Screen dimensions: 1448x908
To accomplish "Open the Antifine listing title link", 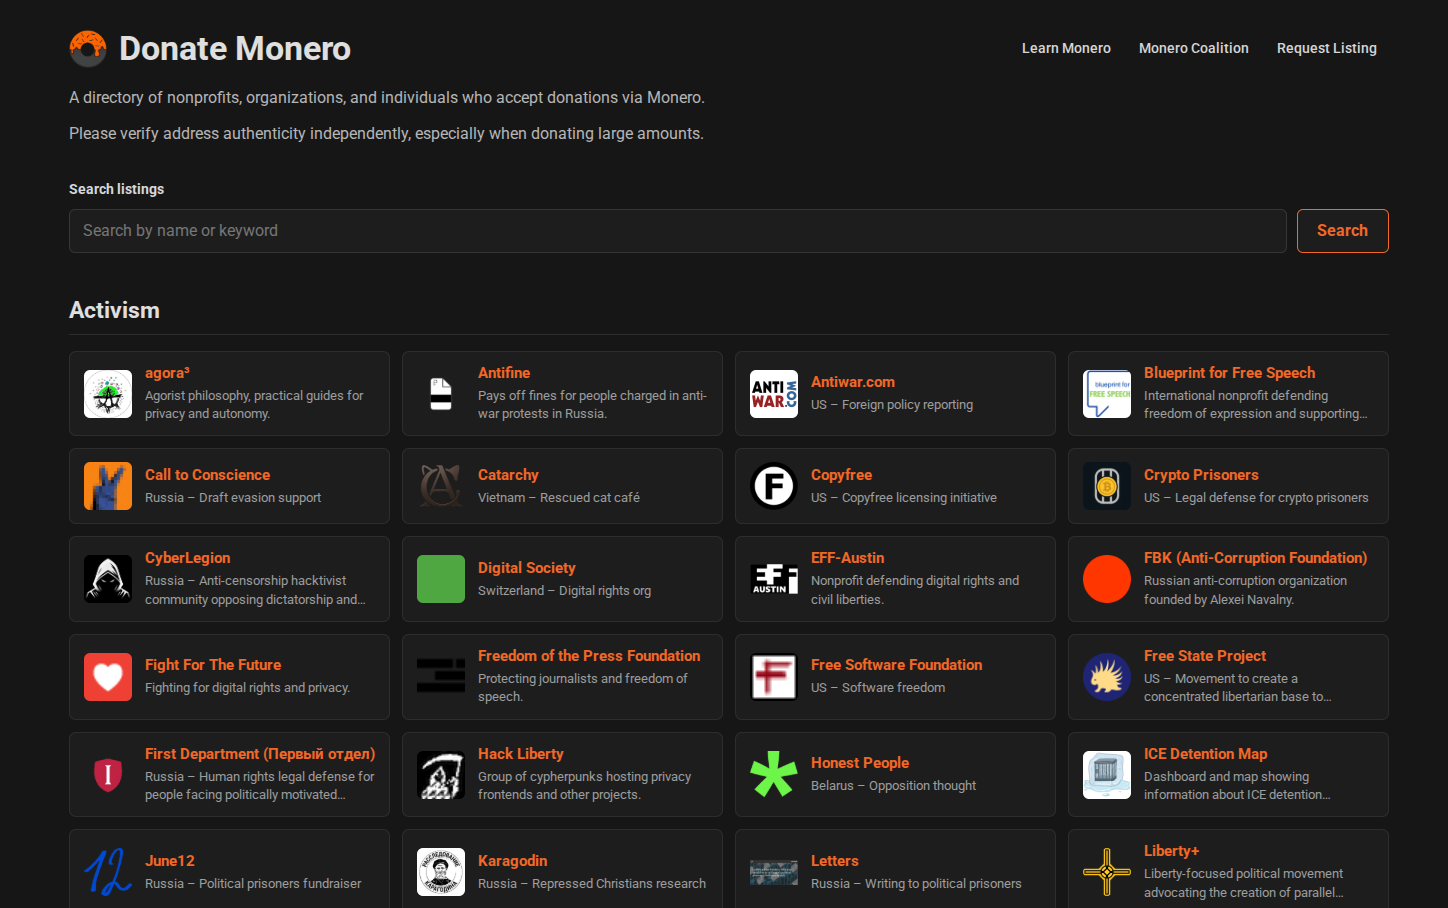I will [504, 373].
